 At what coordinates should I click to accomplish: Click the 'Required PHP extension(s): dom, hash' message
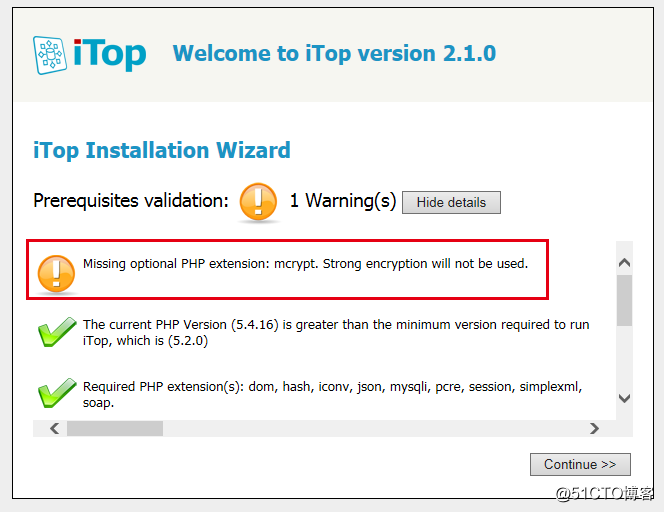coord(332,394)
